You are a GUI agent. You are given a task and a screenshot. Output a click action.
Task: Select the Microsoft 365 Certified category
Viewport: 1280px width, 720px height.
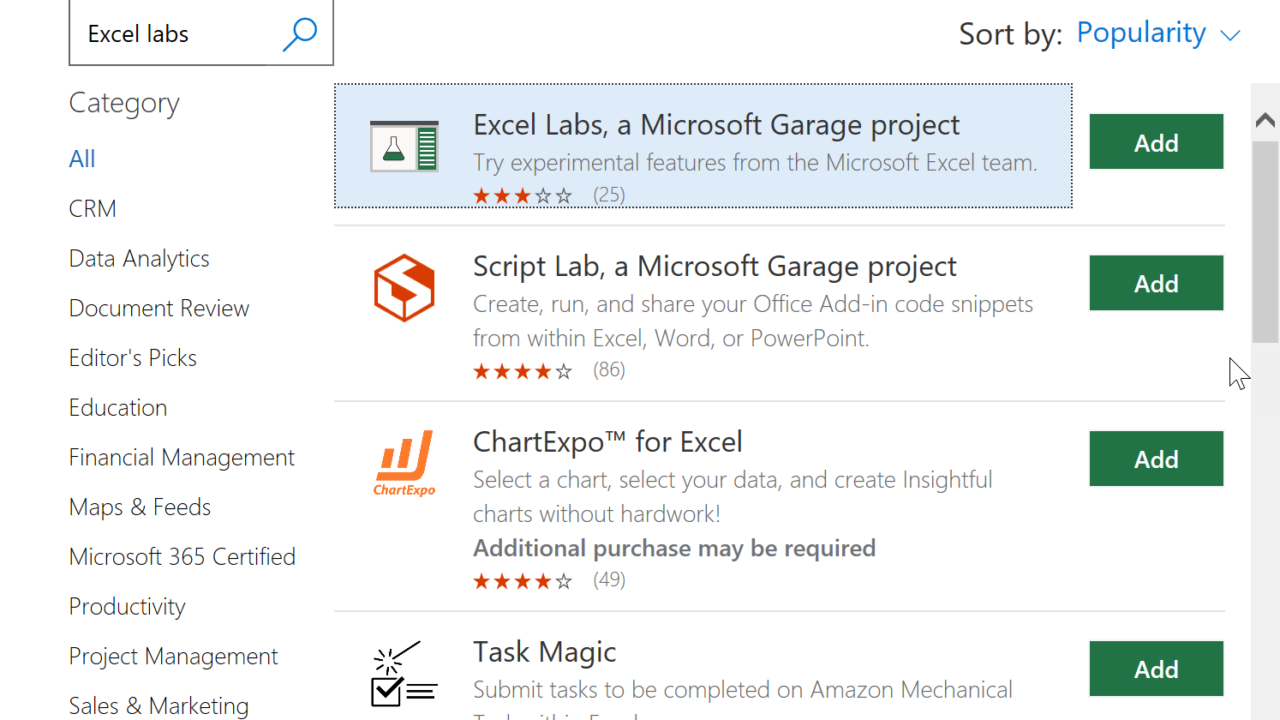[182, 557]
